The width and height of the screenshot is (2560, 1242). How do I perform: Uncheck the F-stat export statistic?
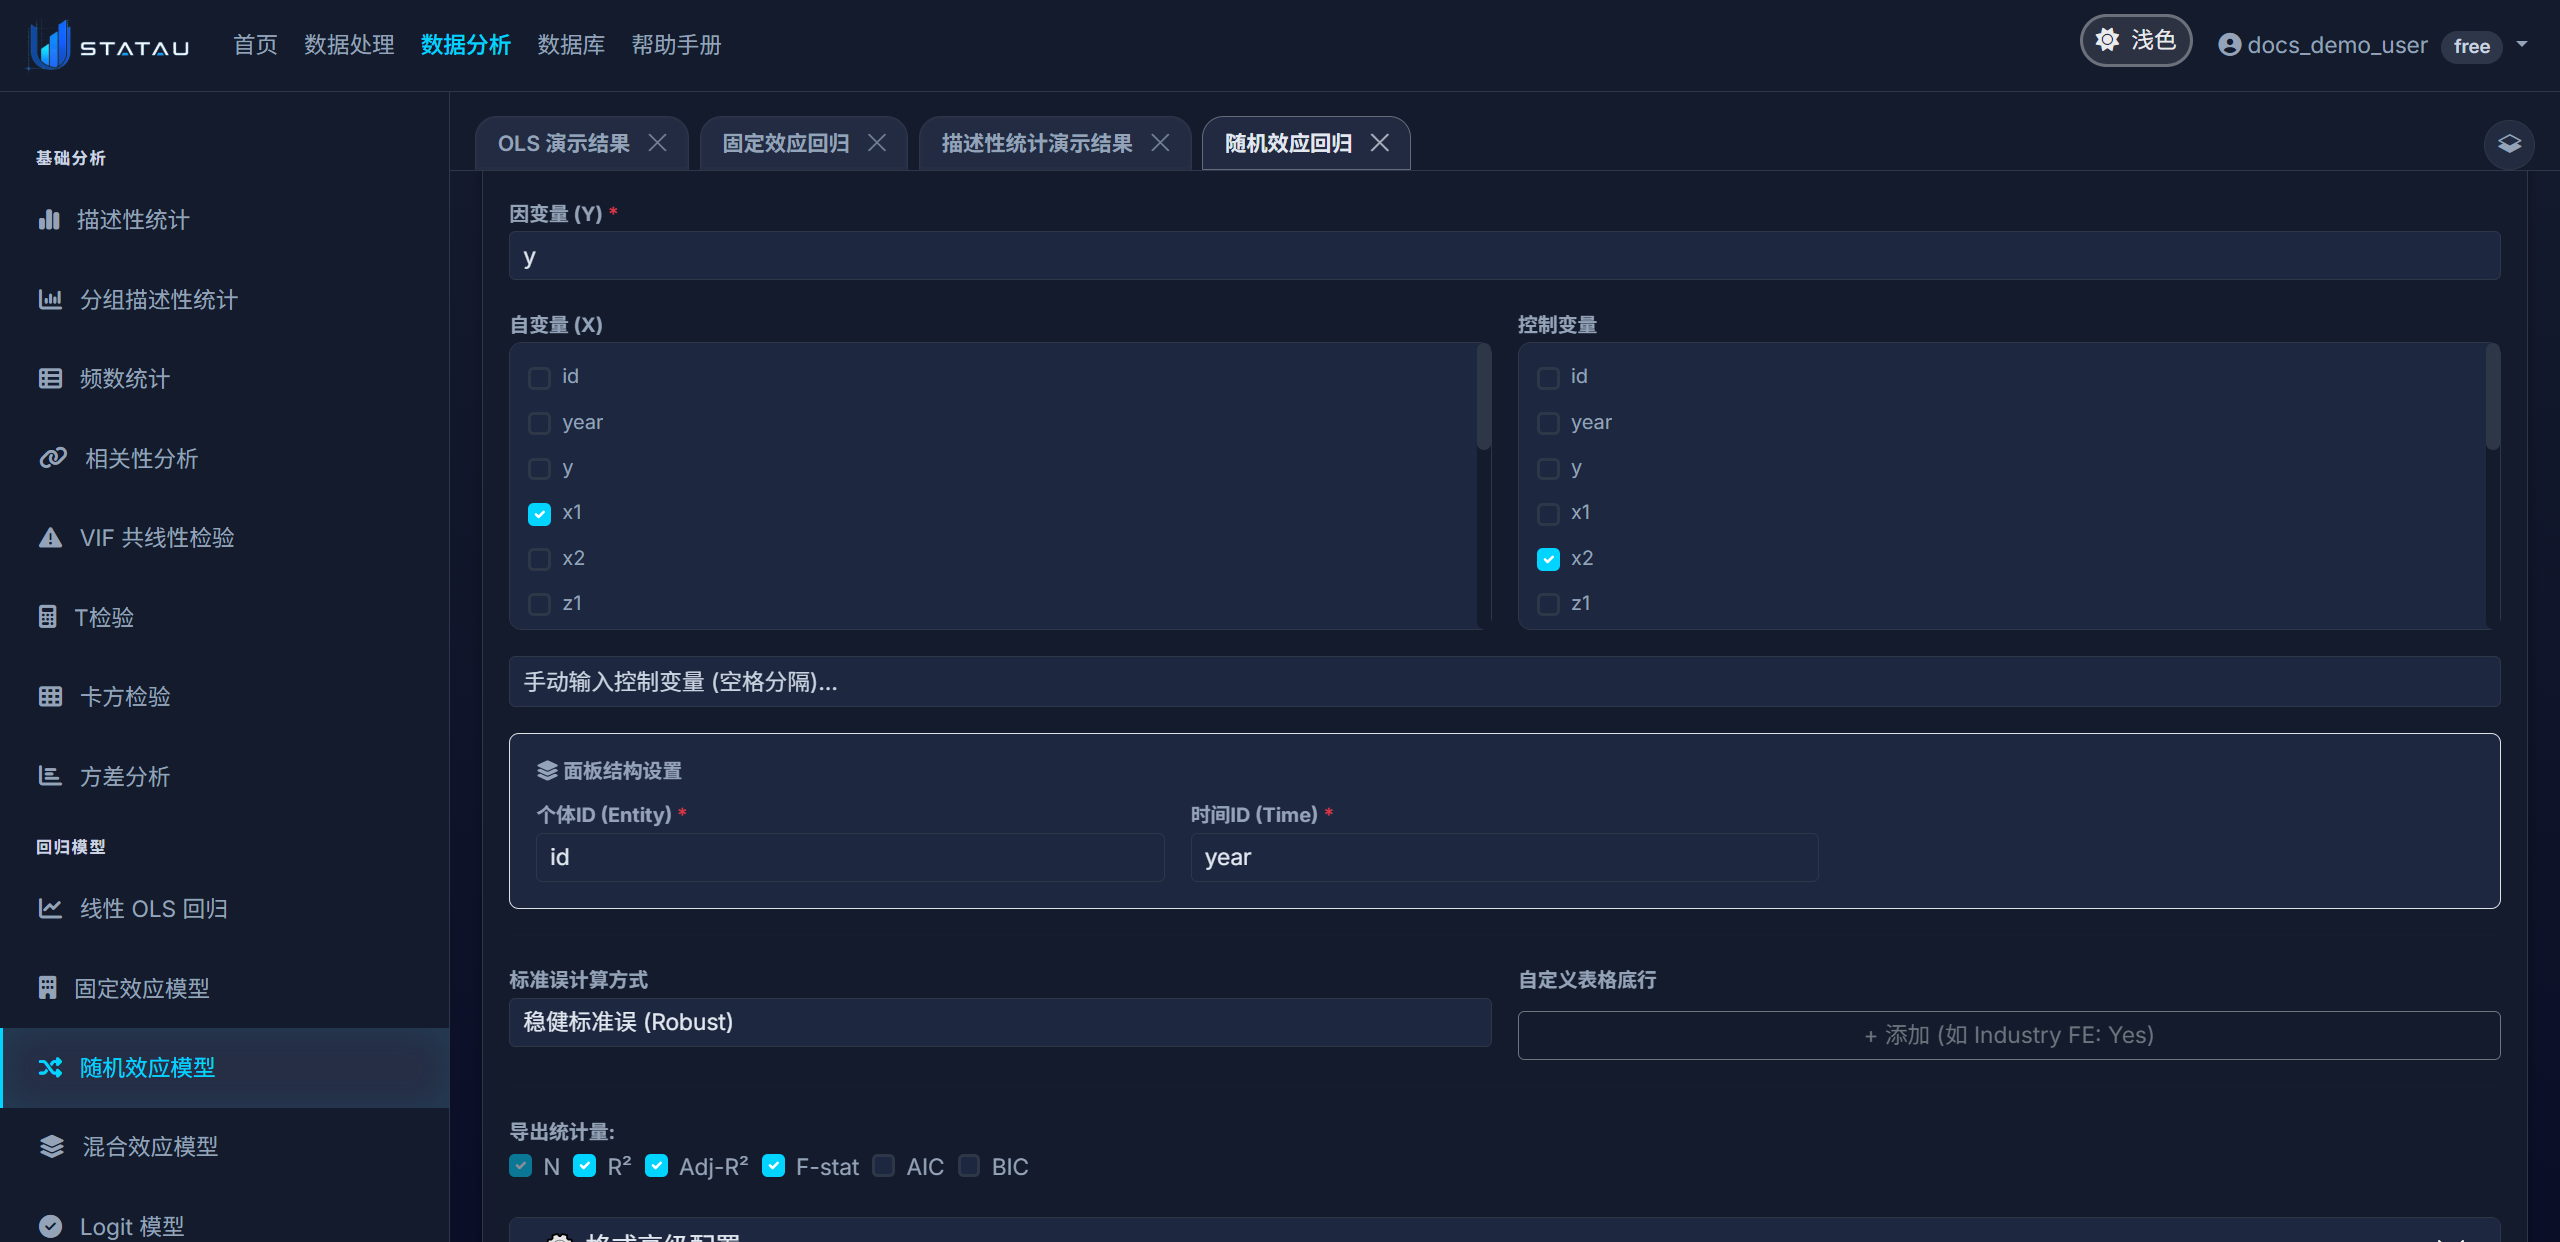[x=773, y=1166]
